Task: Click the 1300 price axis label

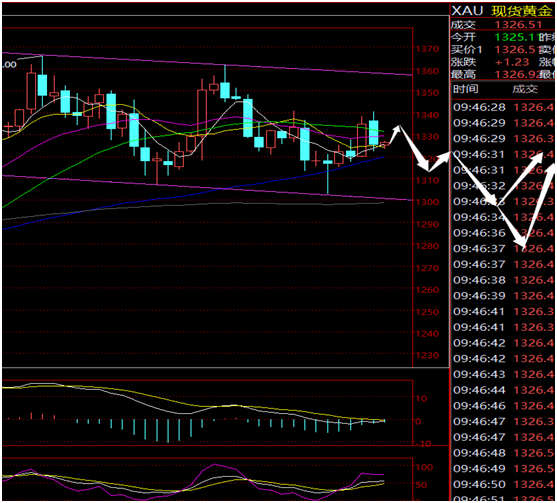Action: pyautogui.click(x=427, y=202)
